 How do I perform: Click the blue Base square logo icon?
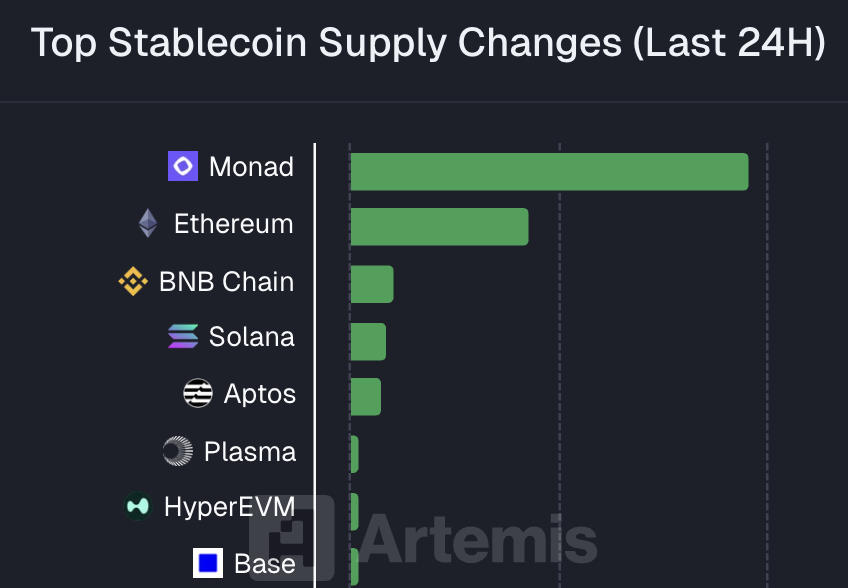point(208,564)
